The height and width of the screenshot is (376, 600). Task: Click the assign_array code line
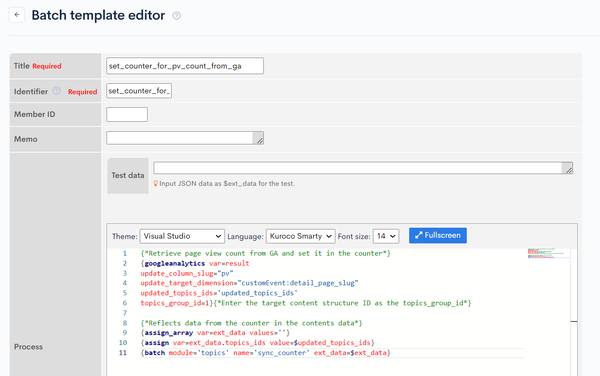215,333
